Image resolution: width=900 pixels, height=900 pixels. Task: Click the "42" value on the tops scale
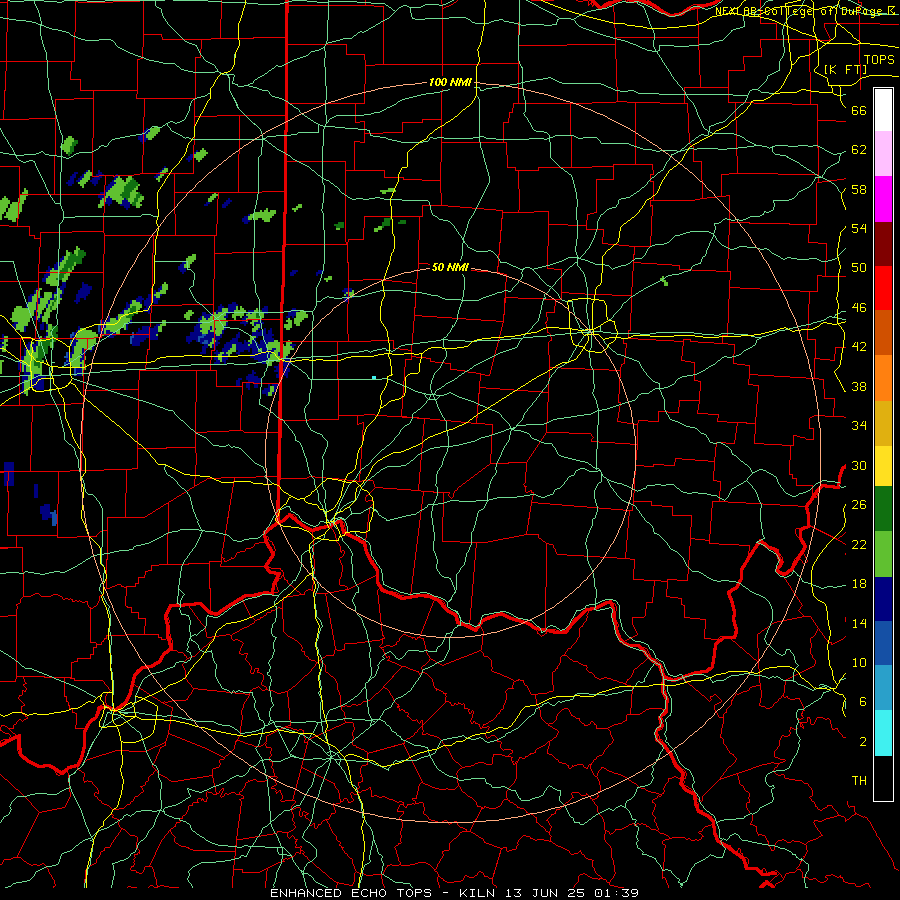(x=859, y=347)
